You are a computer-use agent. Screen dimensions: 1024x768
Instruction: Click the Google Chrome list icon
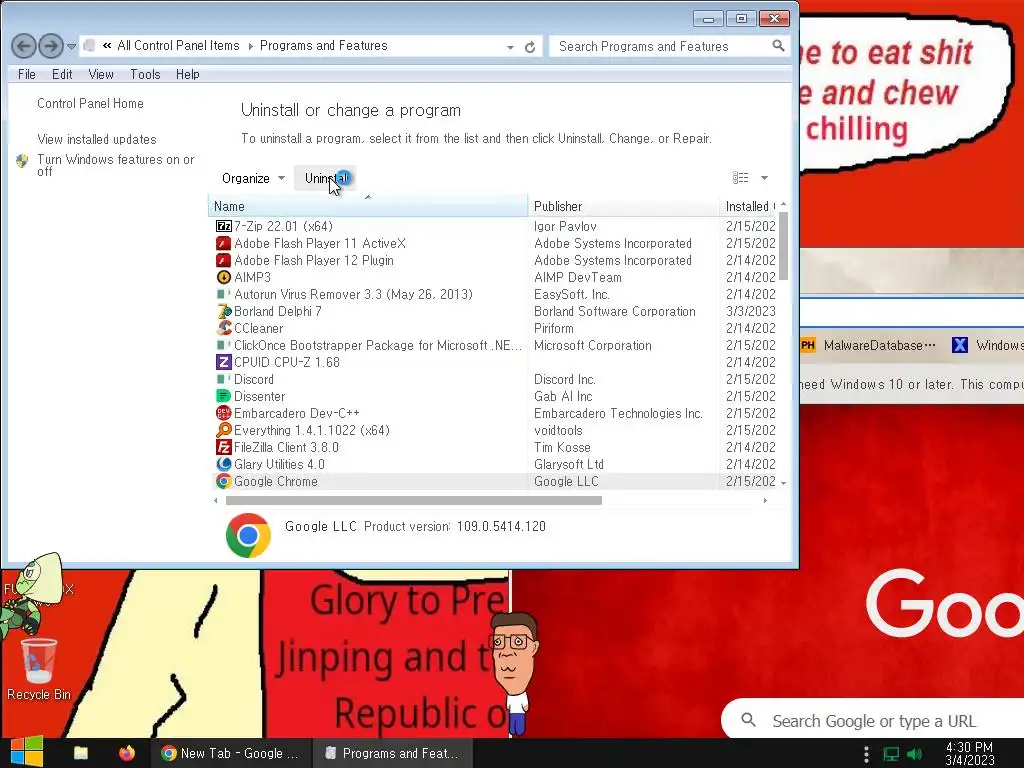[223, 481]
